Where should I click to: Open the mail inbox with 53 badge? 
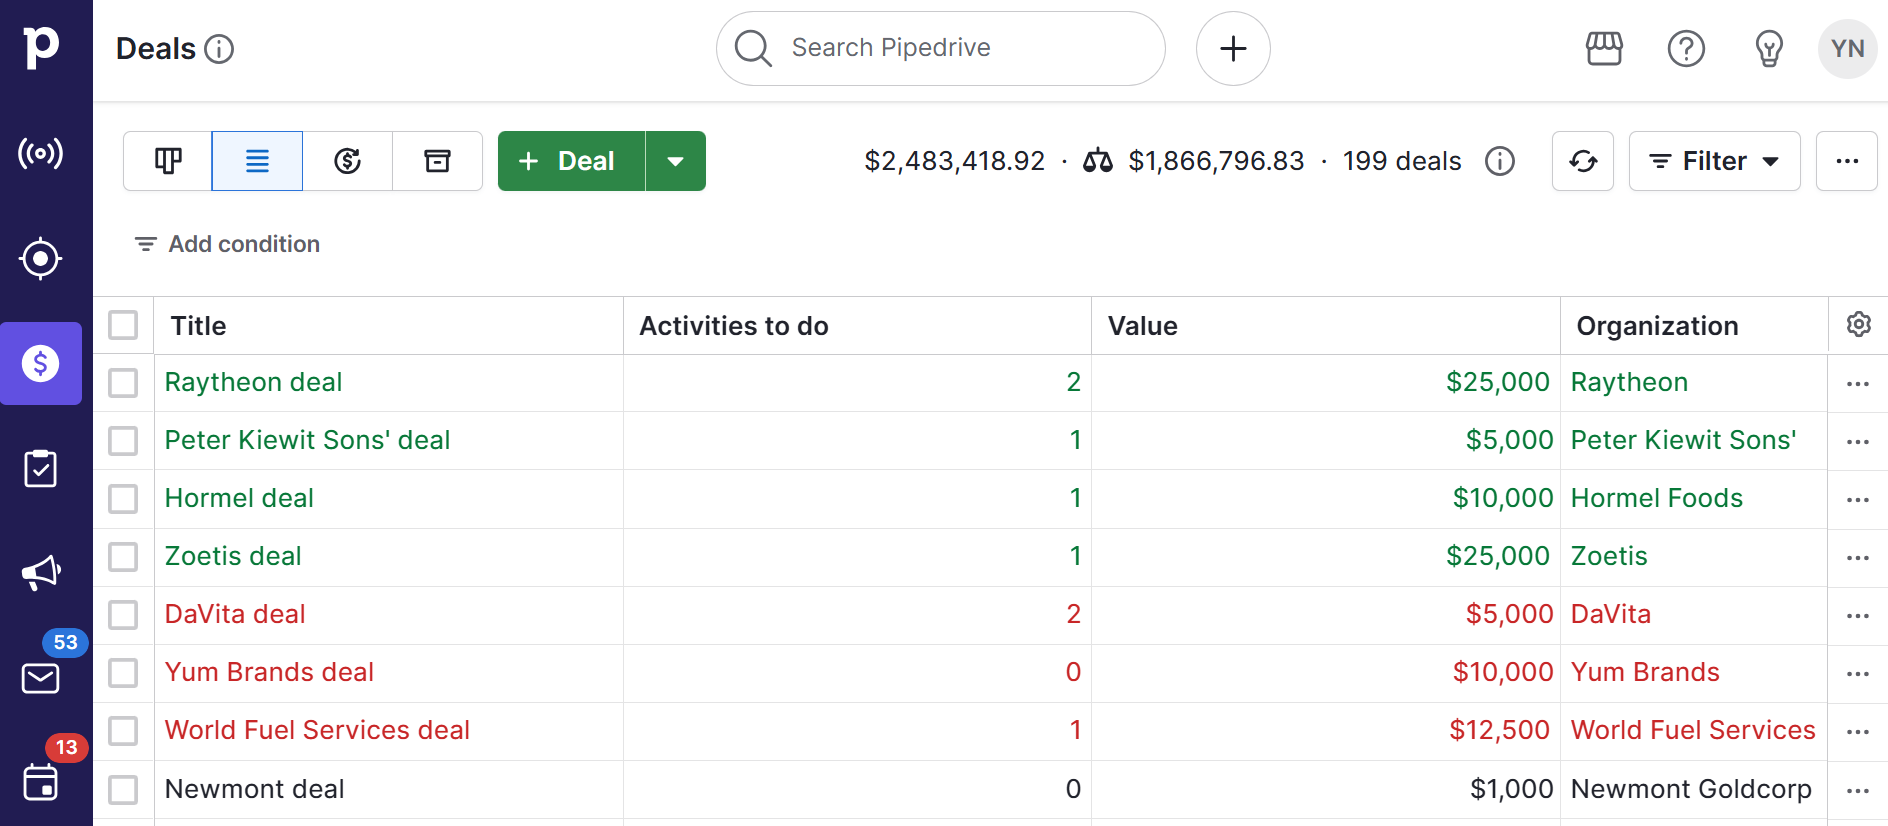point(41,678)
